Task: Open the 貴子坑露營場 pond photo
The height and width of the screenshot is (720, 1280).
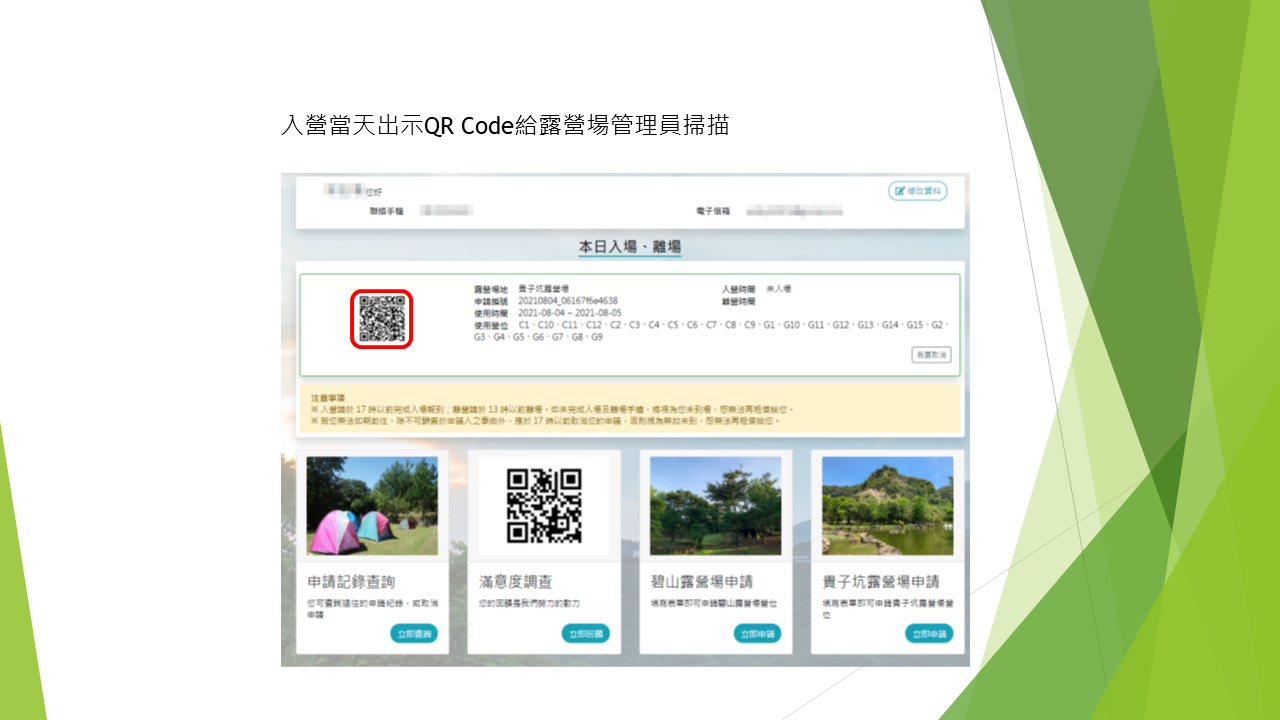Action: [x=888, y=506]
